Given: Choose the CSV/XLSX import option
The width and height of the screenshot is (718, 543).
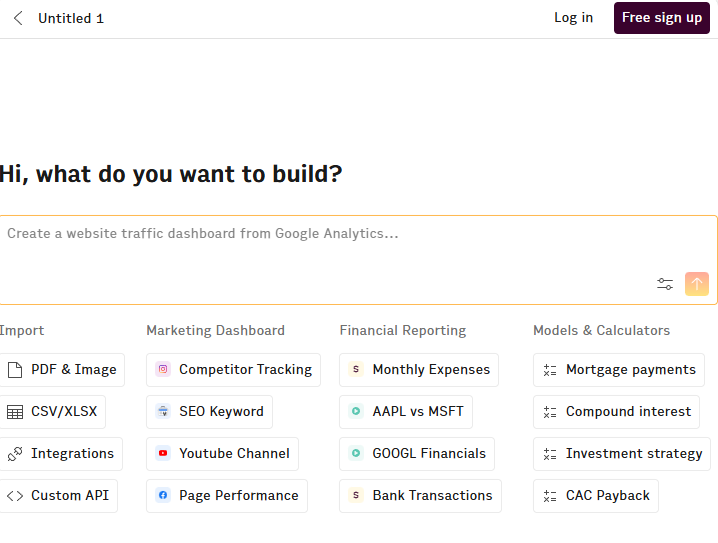Looking at the screenshot, I should tap(52, 412).
